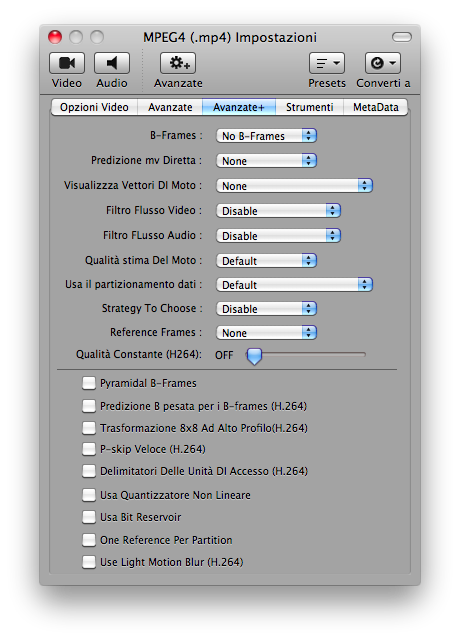
Task: Check Usa Bit Reservoir
Action: (89, 517)
